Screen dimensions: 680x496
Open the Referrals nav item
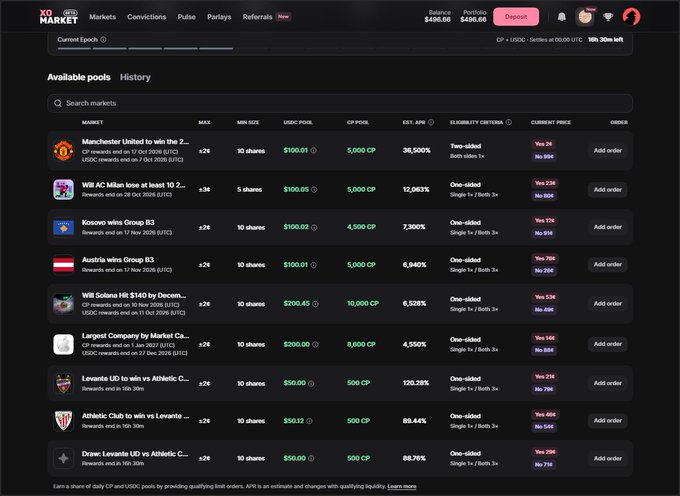(x=258, y=17)
